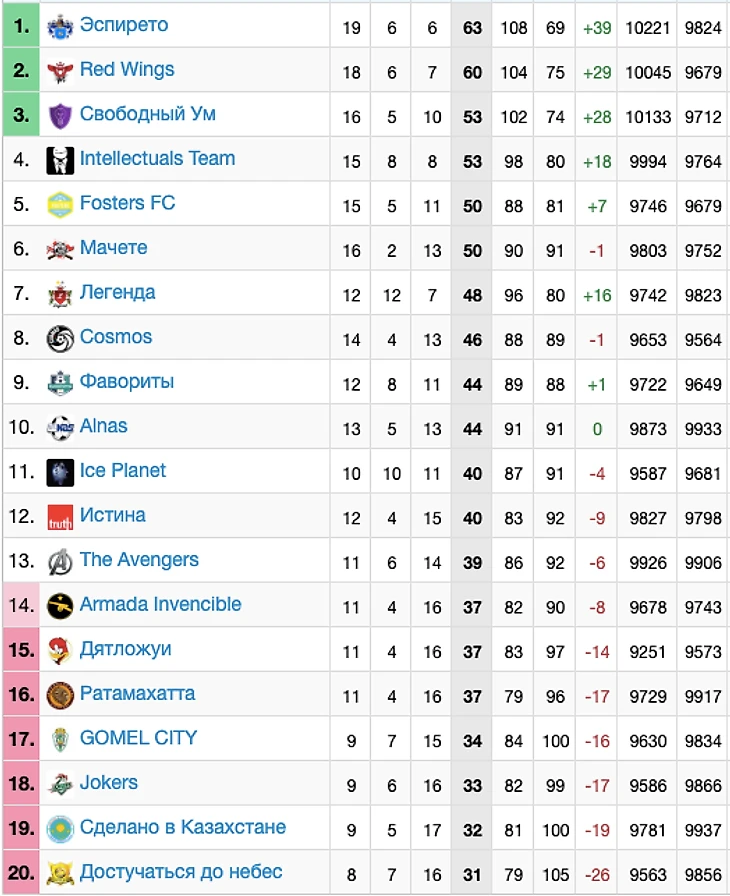Click the Эспирето team logo icon
This screenshot has height=896, width=730.
[60, 27]
